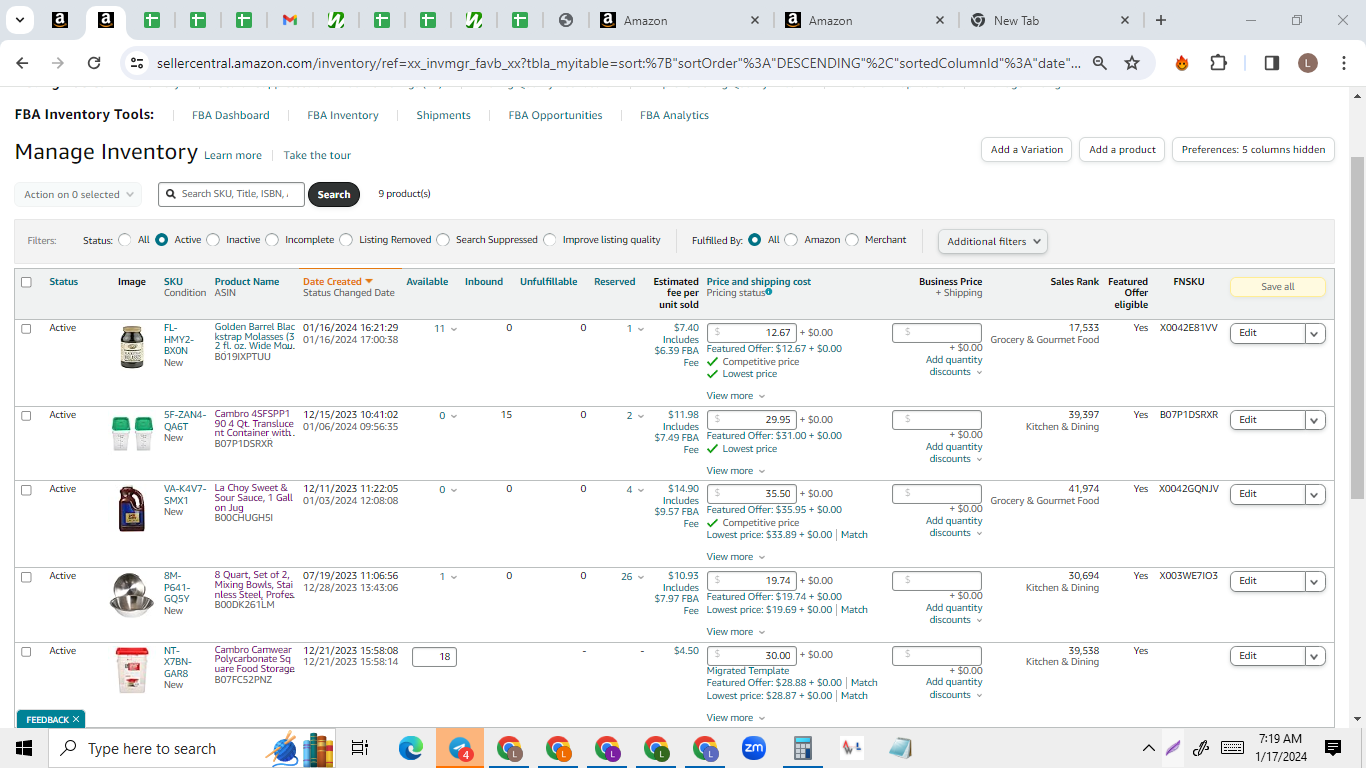Bookmark this page with the star icon

pos(1132,63)
